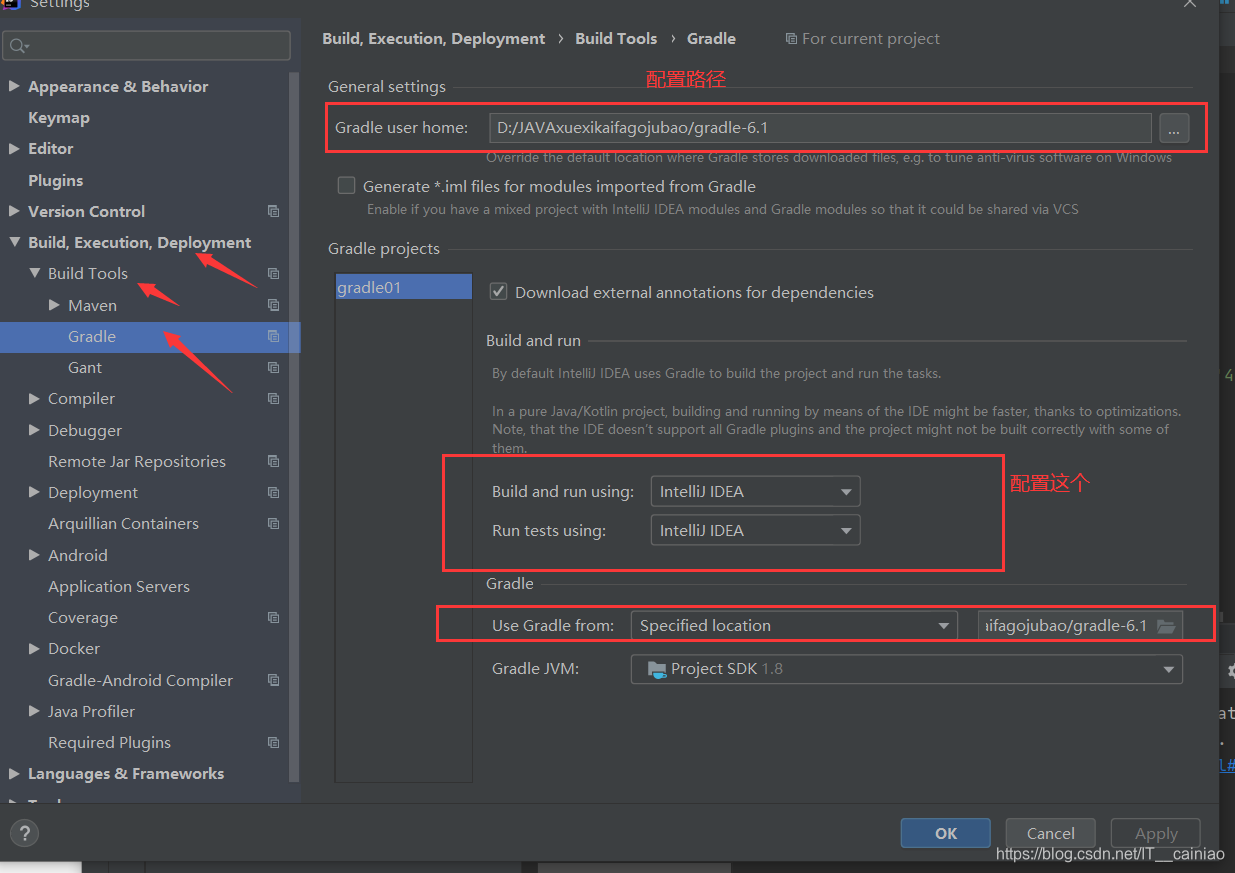
Task: Select Gradle in settings tree
Action: [92, 336]
